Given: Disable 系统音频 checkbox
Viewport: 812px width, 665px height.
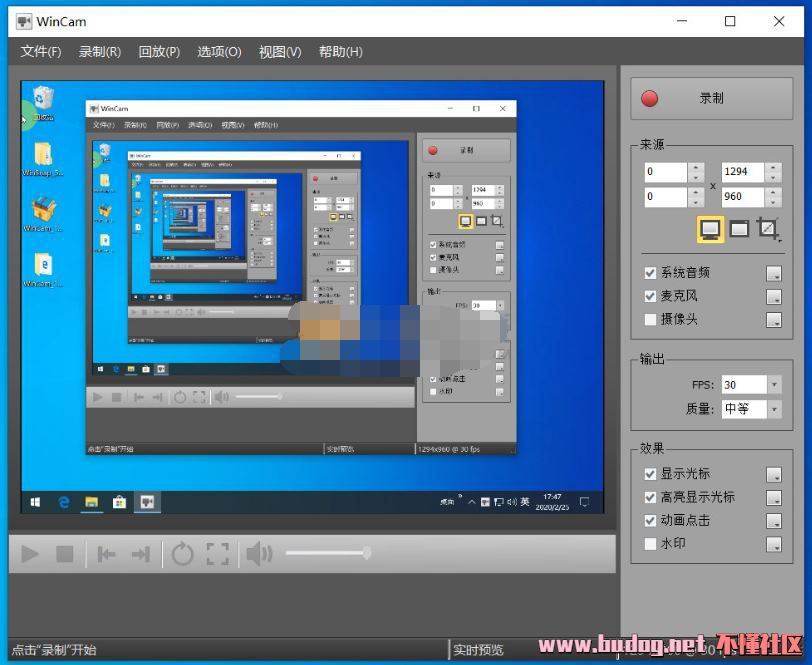Looking at the screenshot, I should point(650,273).
